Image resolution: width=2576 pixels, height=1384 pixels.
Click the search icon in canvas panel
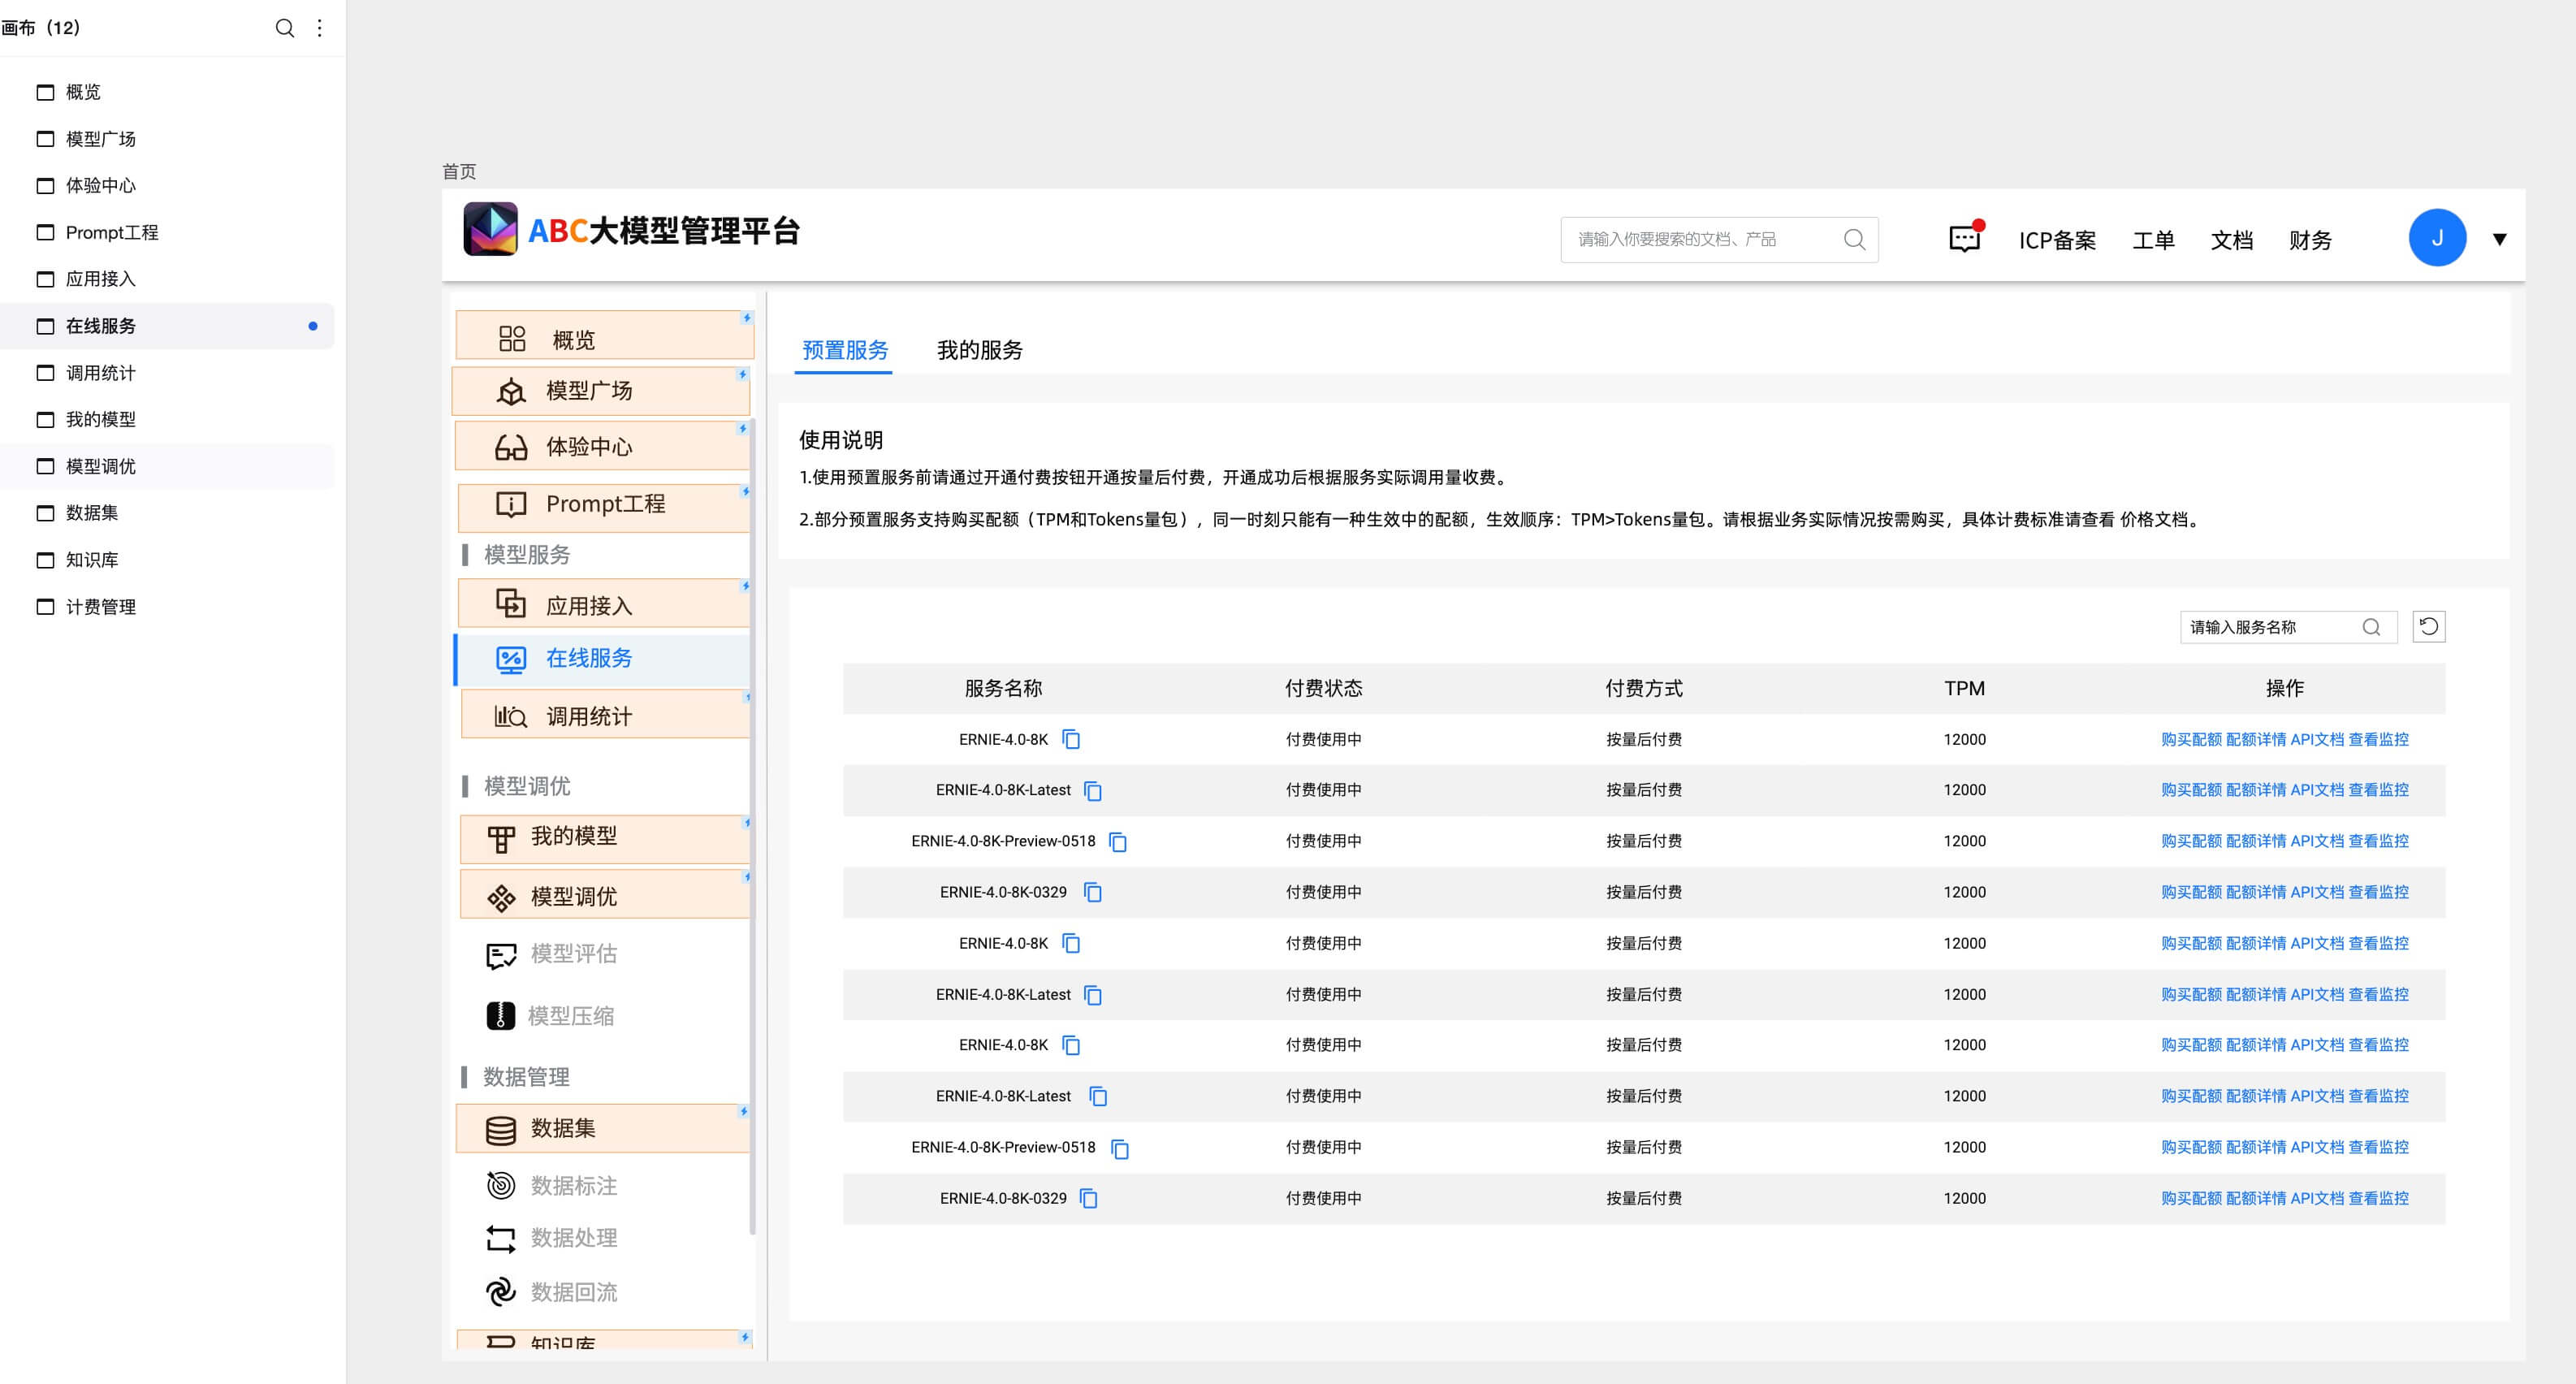[285, 28]
